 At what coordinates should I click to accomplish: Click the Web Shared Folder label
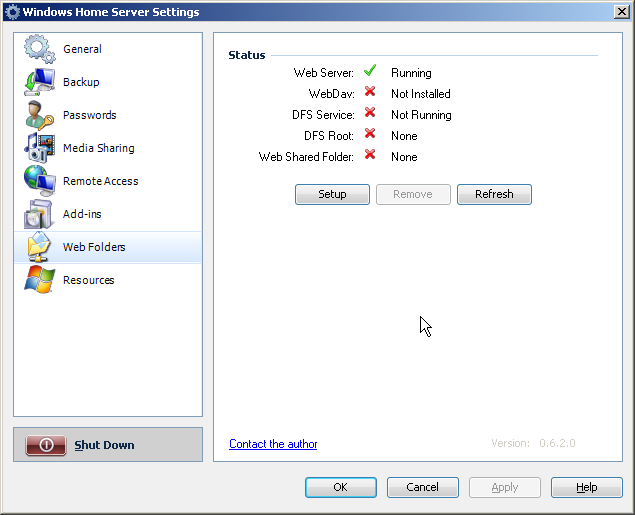tap(306, 157)
